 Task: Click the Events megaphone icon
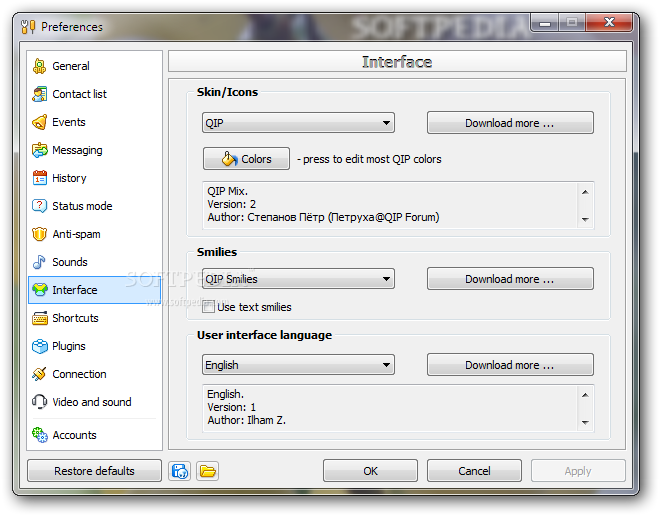click(40, 122)
